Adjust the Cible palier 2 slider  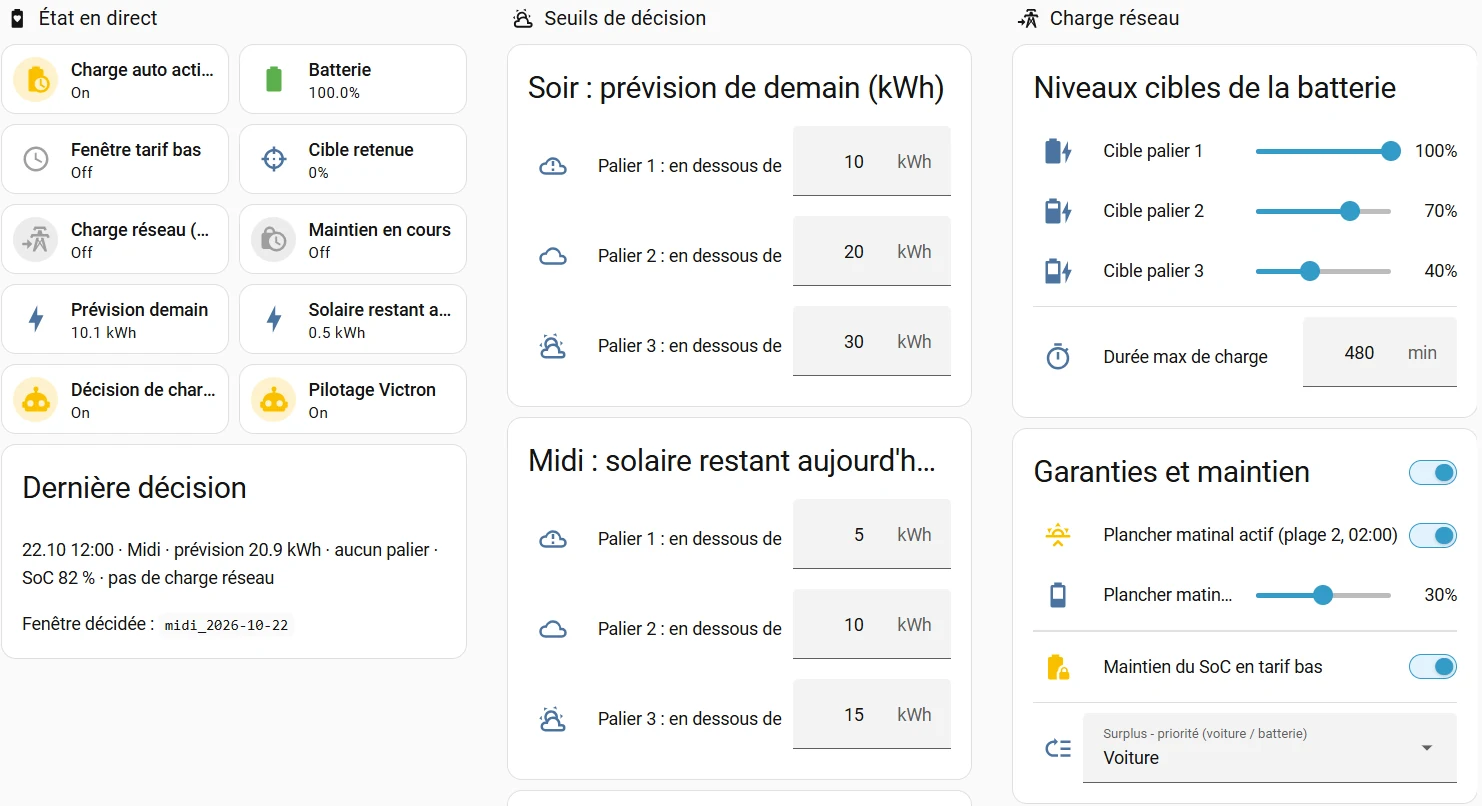pyautogui.click(x=1323, y=211)
